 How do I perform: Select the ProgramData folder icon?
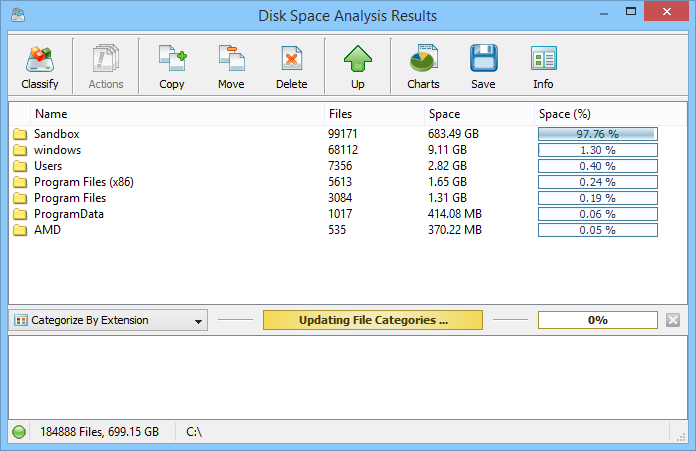point(20,214)
